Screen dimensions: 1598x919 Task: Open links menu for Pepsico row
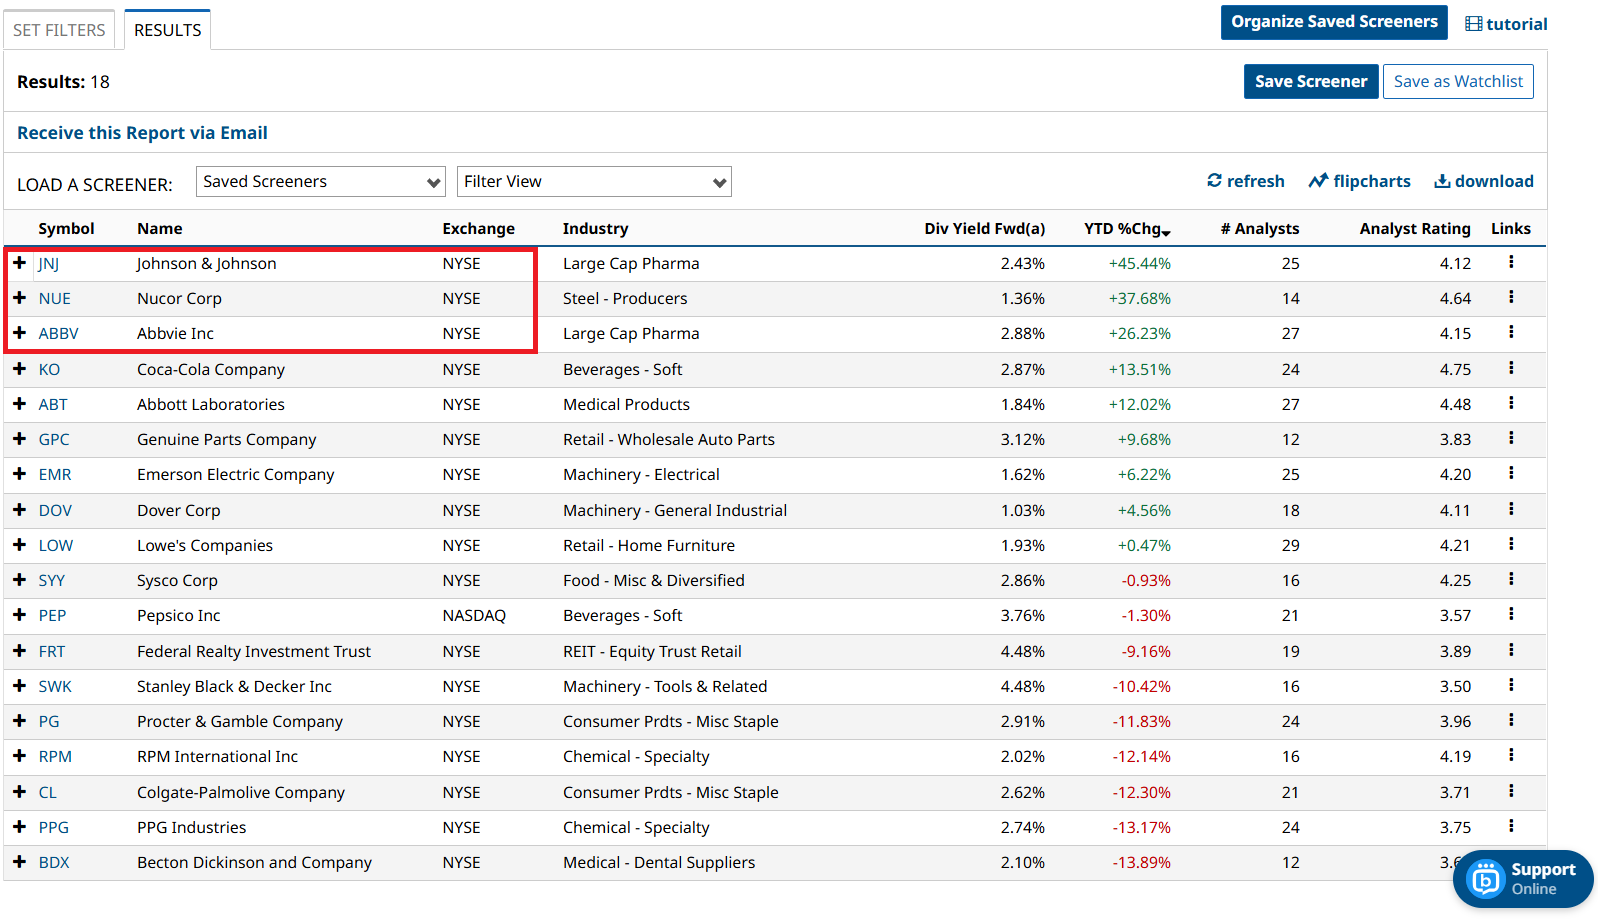[x=1510, y=614]
